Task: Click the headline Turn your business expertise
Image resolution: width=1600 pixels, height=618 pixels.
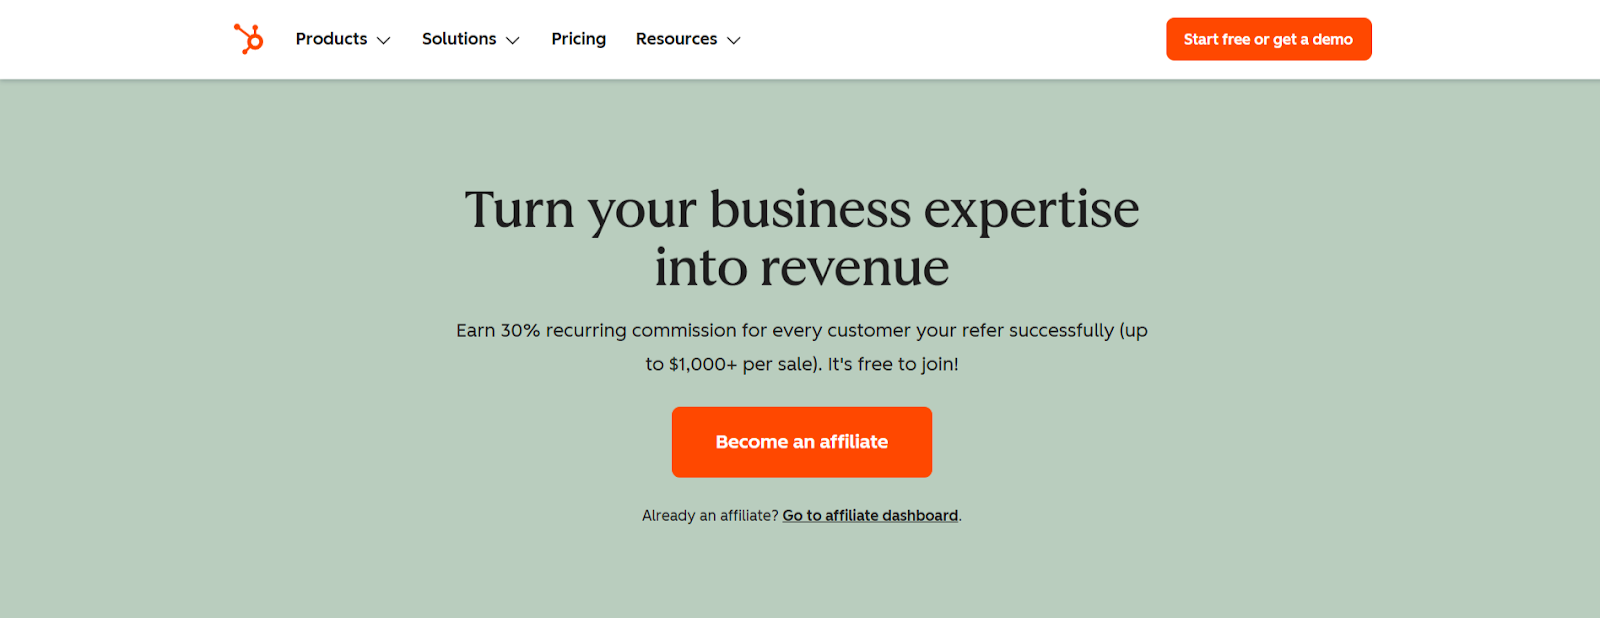Action: (801, 209)
